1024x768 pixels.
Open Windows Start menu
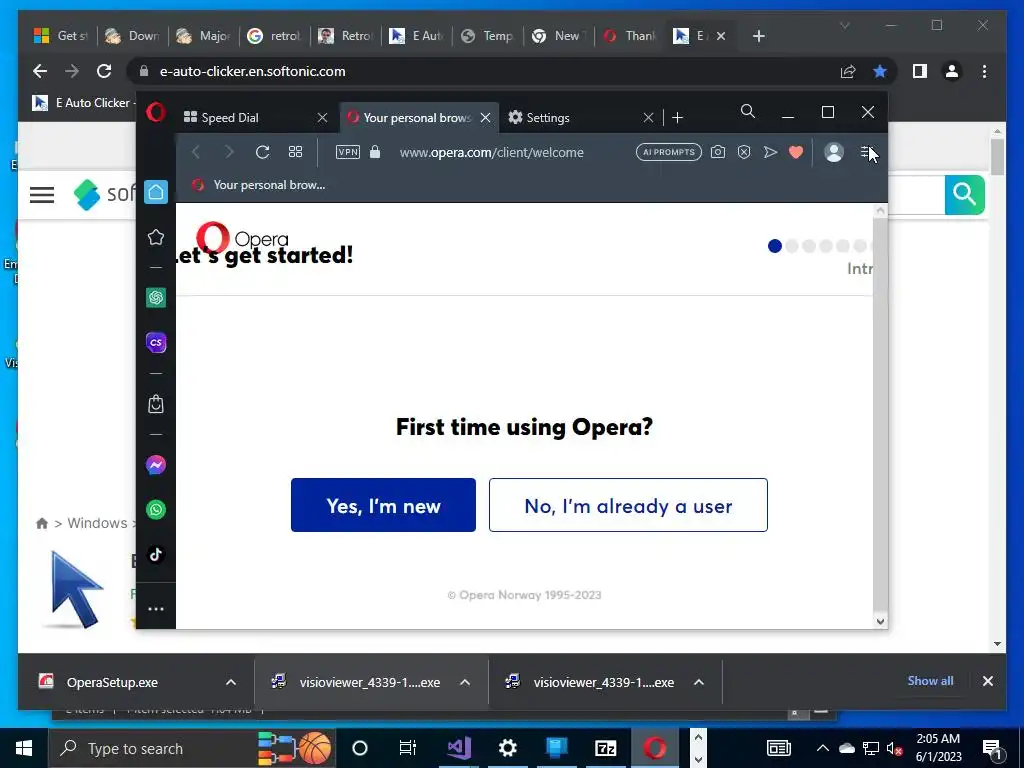[x=24, y=748]
